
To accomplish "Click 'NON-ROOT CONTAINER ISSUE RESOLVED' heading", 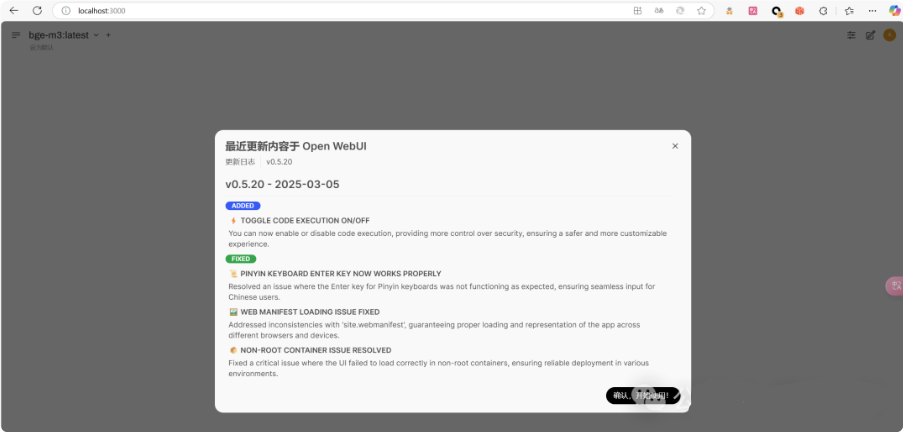I will (x=316, y=350).
